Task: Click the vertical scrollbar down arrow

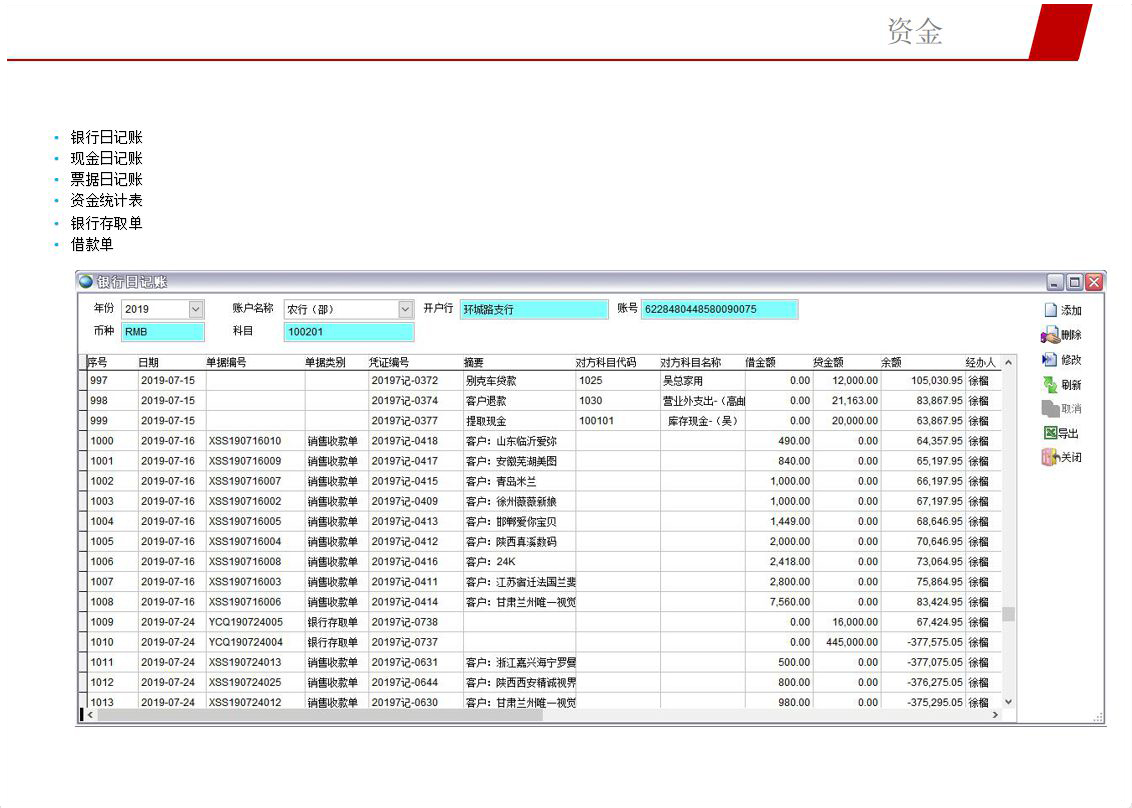Action: 1008,701
